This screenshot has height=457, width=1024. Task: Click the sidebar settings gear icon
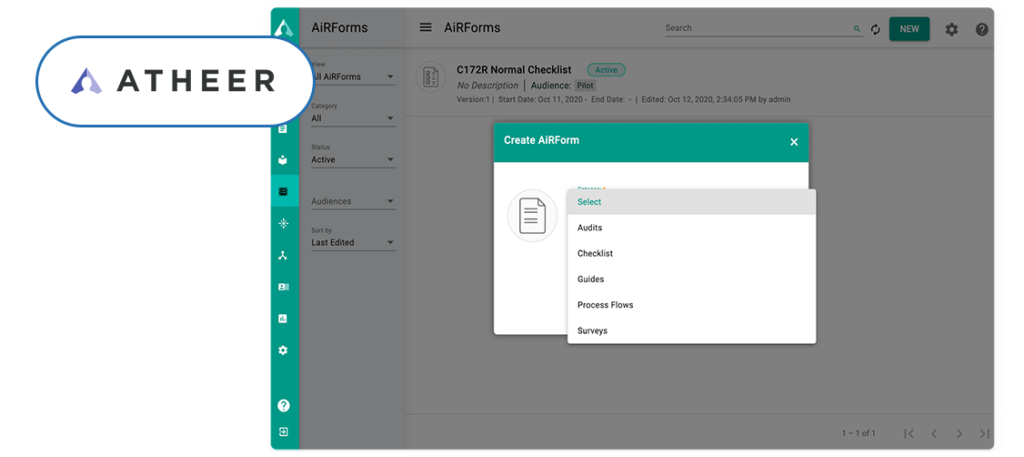(283, 350)
